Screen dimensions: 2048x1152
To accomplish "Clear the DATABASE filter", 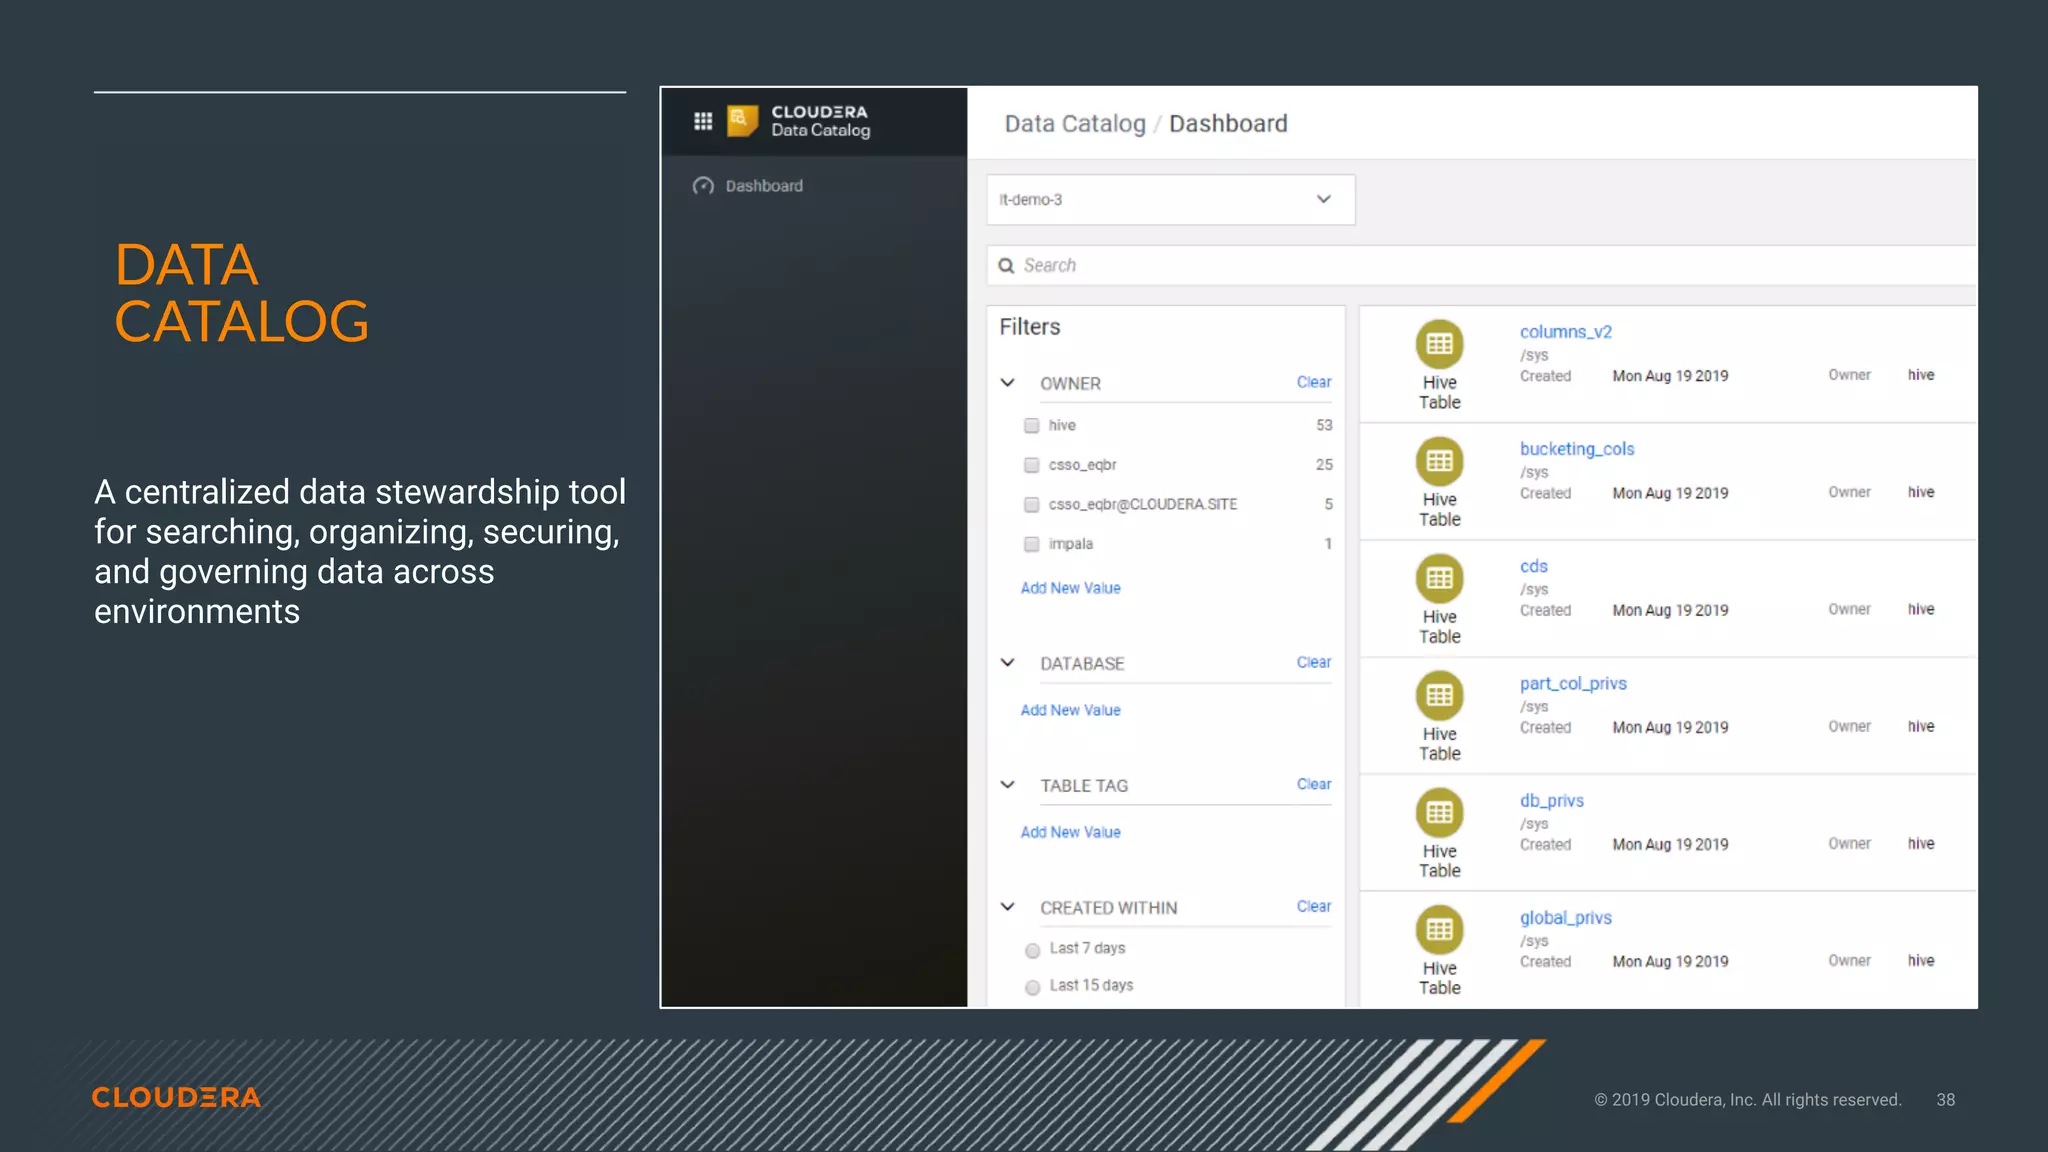I will (1314, 662).
